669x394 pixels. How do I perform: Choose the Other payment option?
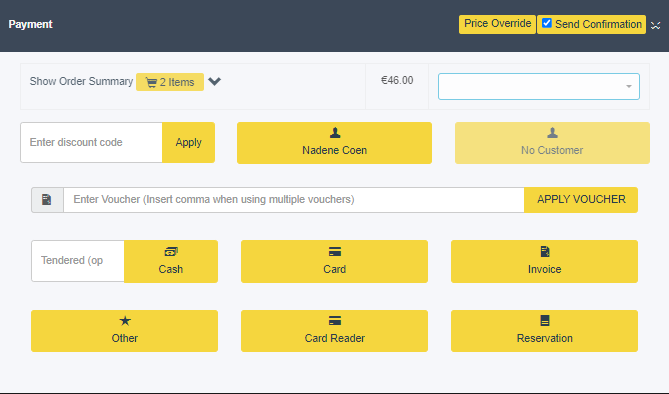pos(124,331)
